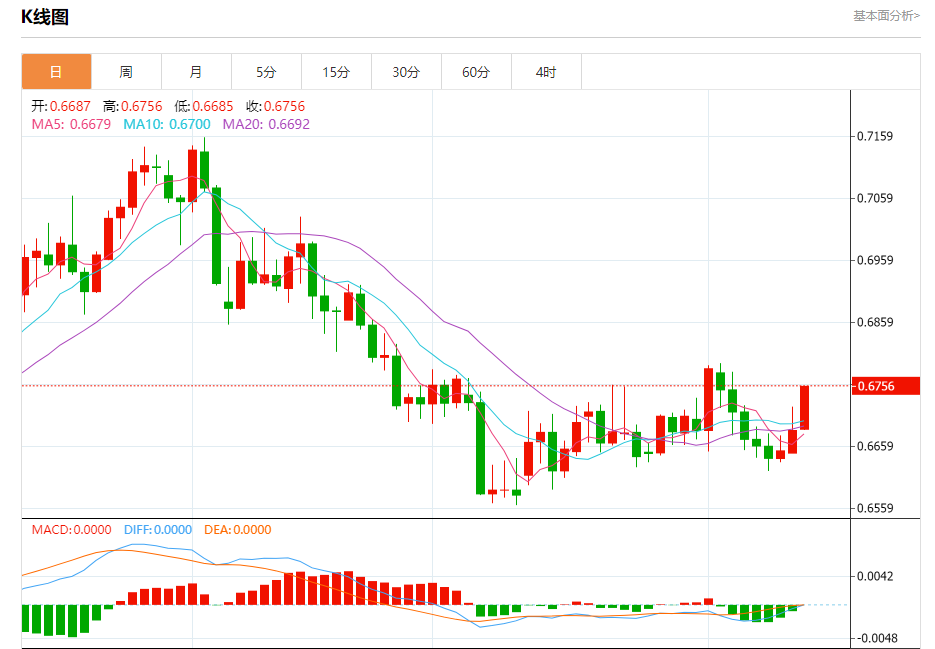The width and height of the screenshot is (935, 649).
Task: Click the MA5: 0.6679 label
Action: [71, 124]
